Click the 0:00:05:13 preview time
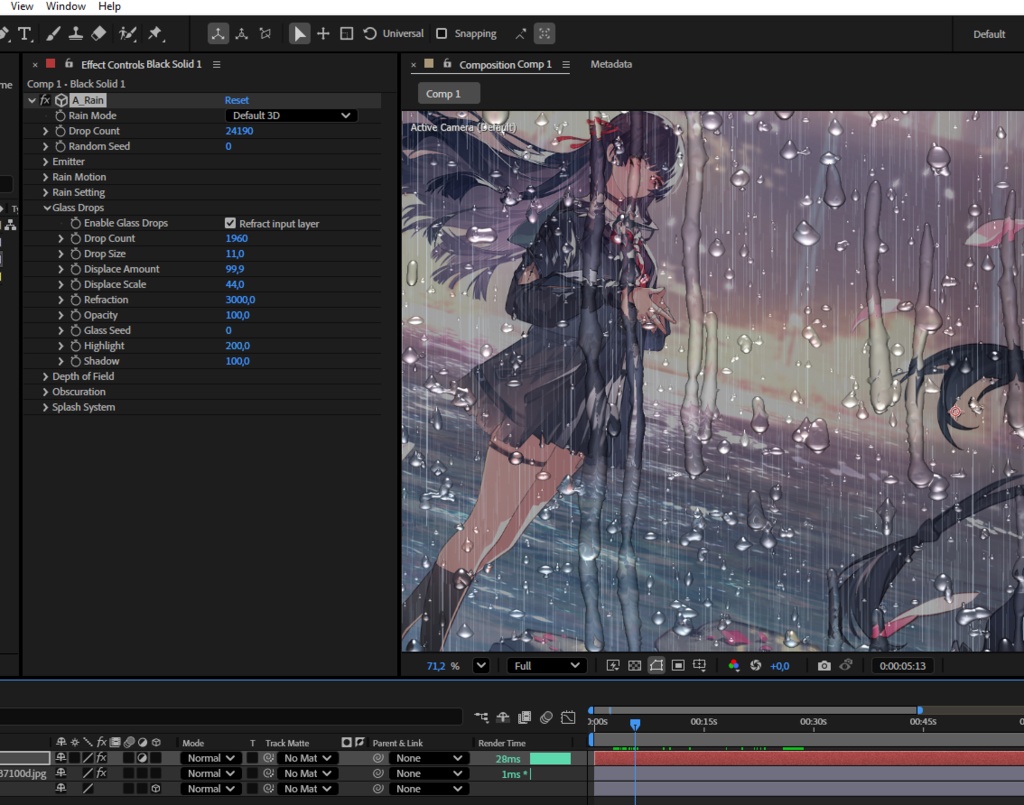This screenshot has width=1024, height=805. tap(902, 666)
